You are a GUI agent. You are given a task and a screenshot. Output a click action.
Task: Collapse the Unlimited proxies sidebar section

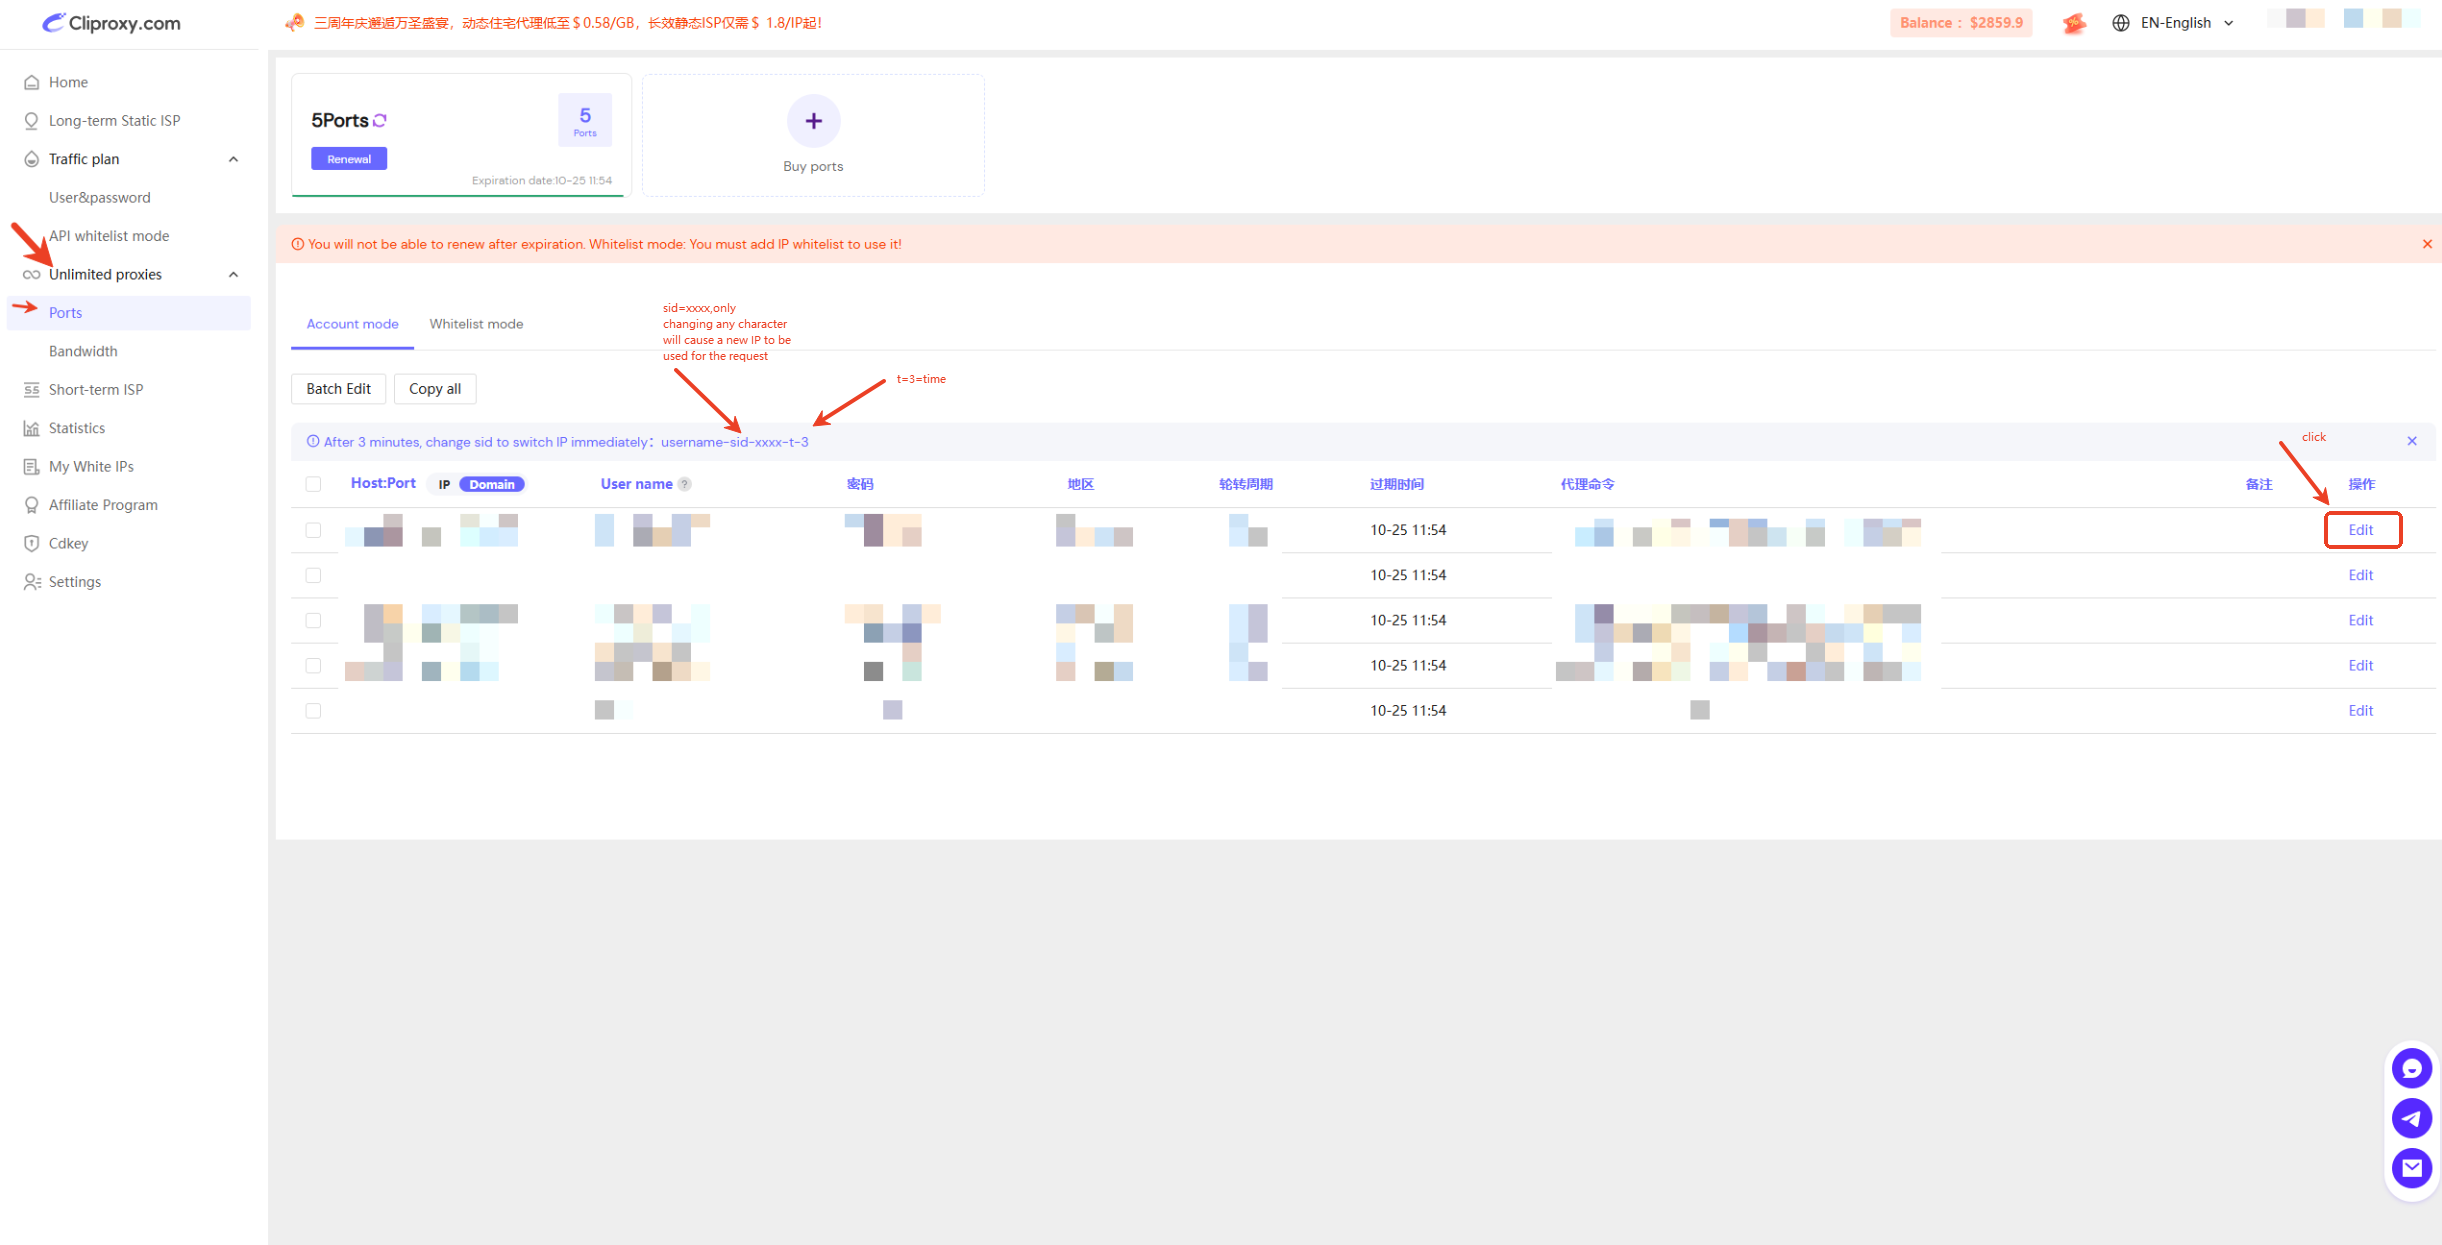[x=233, y=274]
